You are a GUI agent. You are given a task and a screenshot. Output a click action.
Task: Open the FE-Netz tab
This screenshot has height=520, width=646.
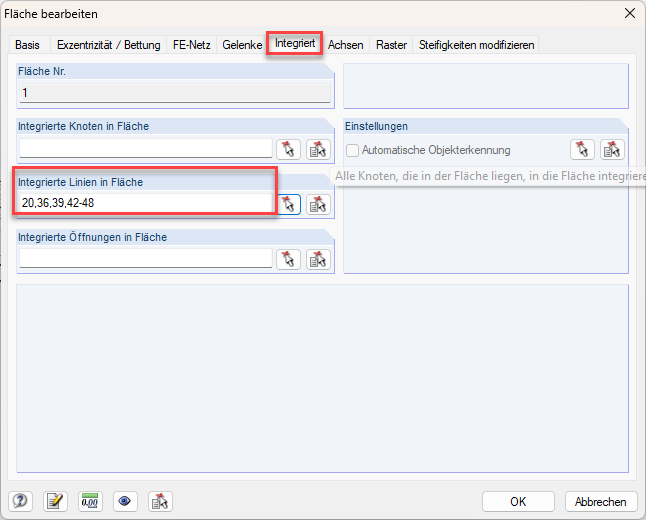[190, 45]
